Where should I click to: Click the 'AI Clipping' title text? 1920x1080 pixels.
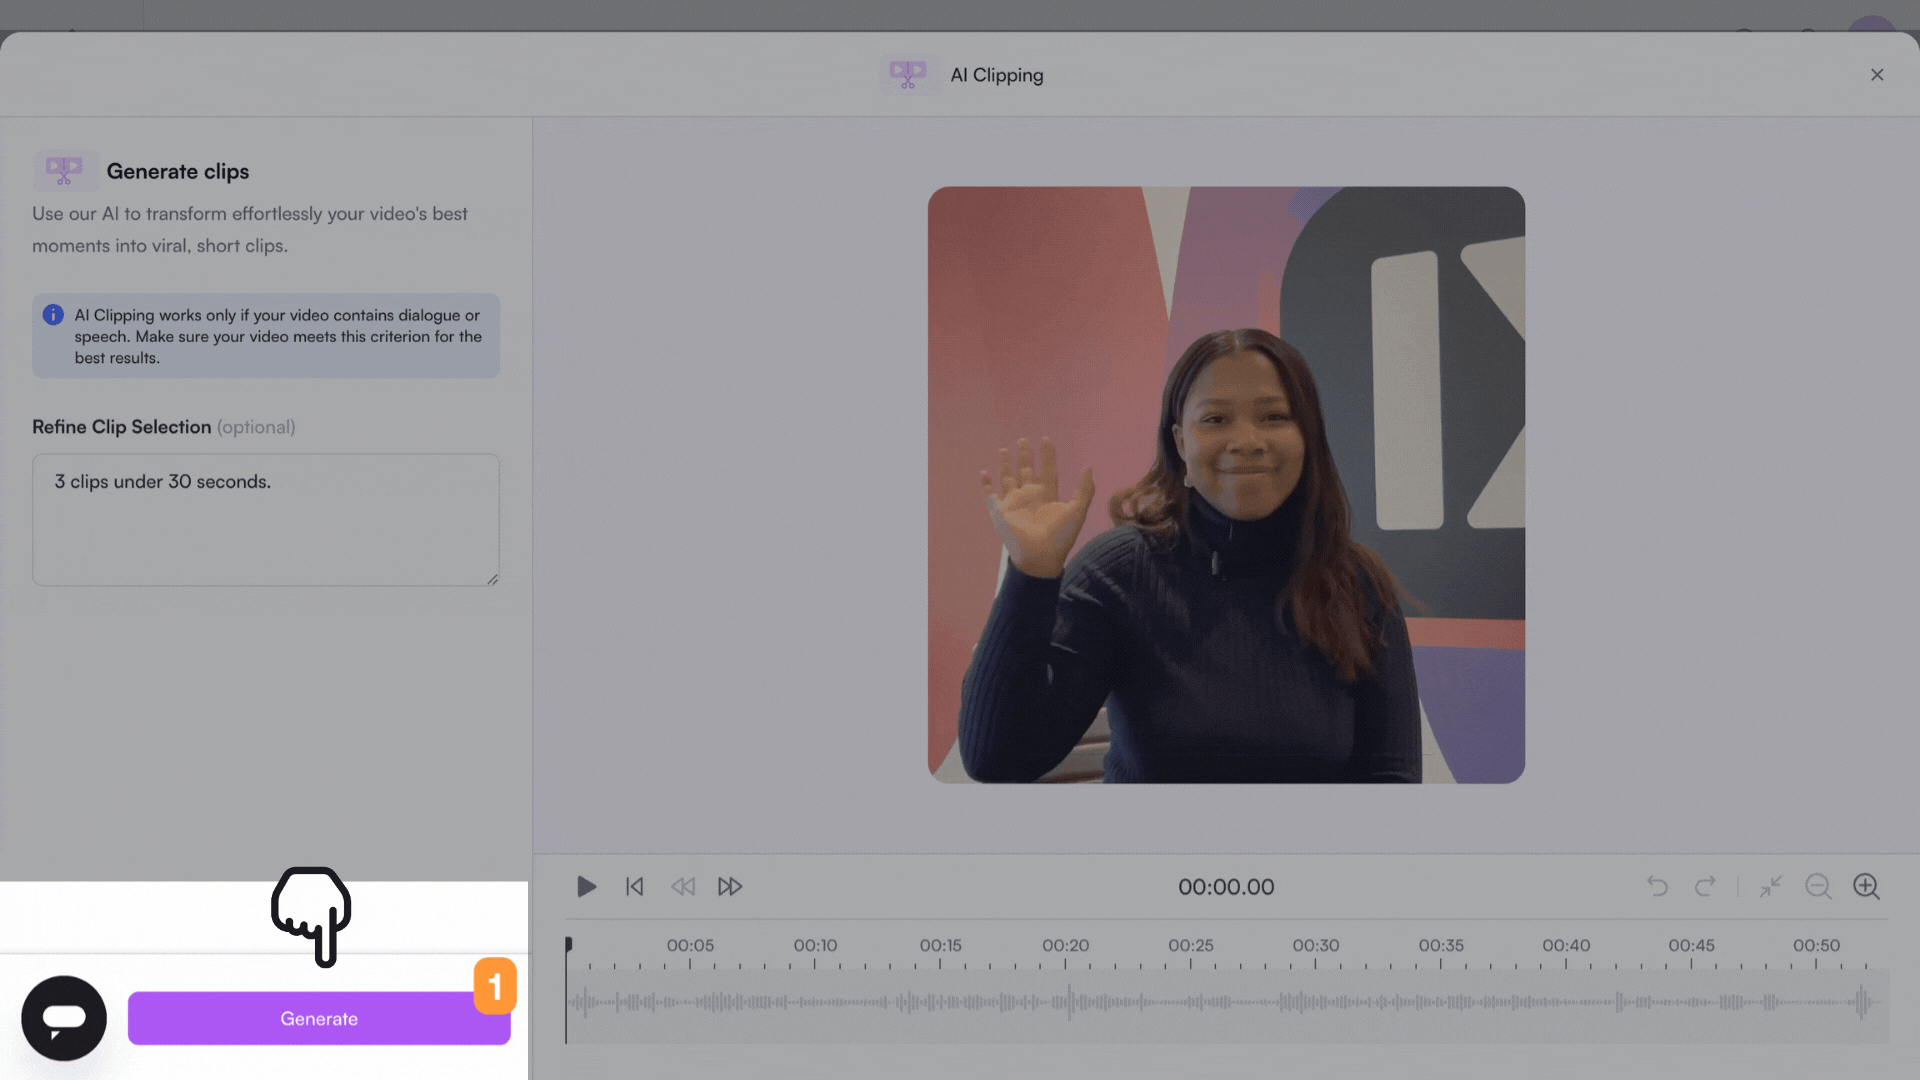997,75
